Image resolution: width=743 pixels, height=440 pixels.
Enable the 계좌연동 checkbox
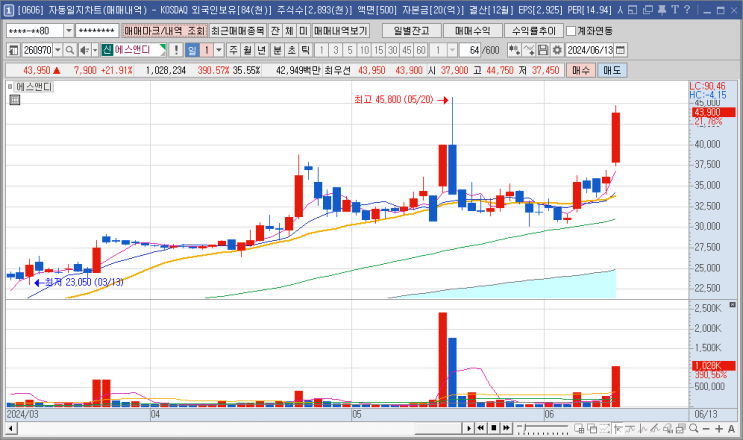point(571,31)
